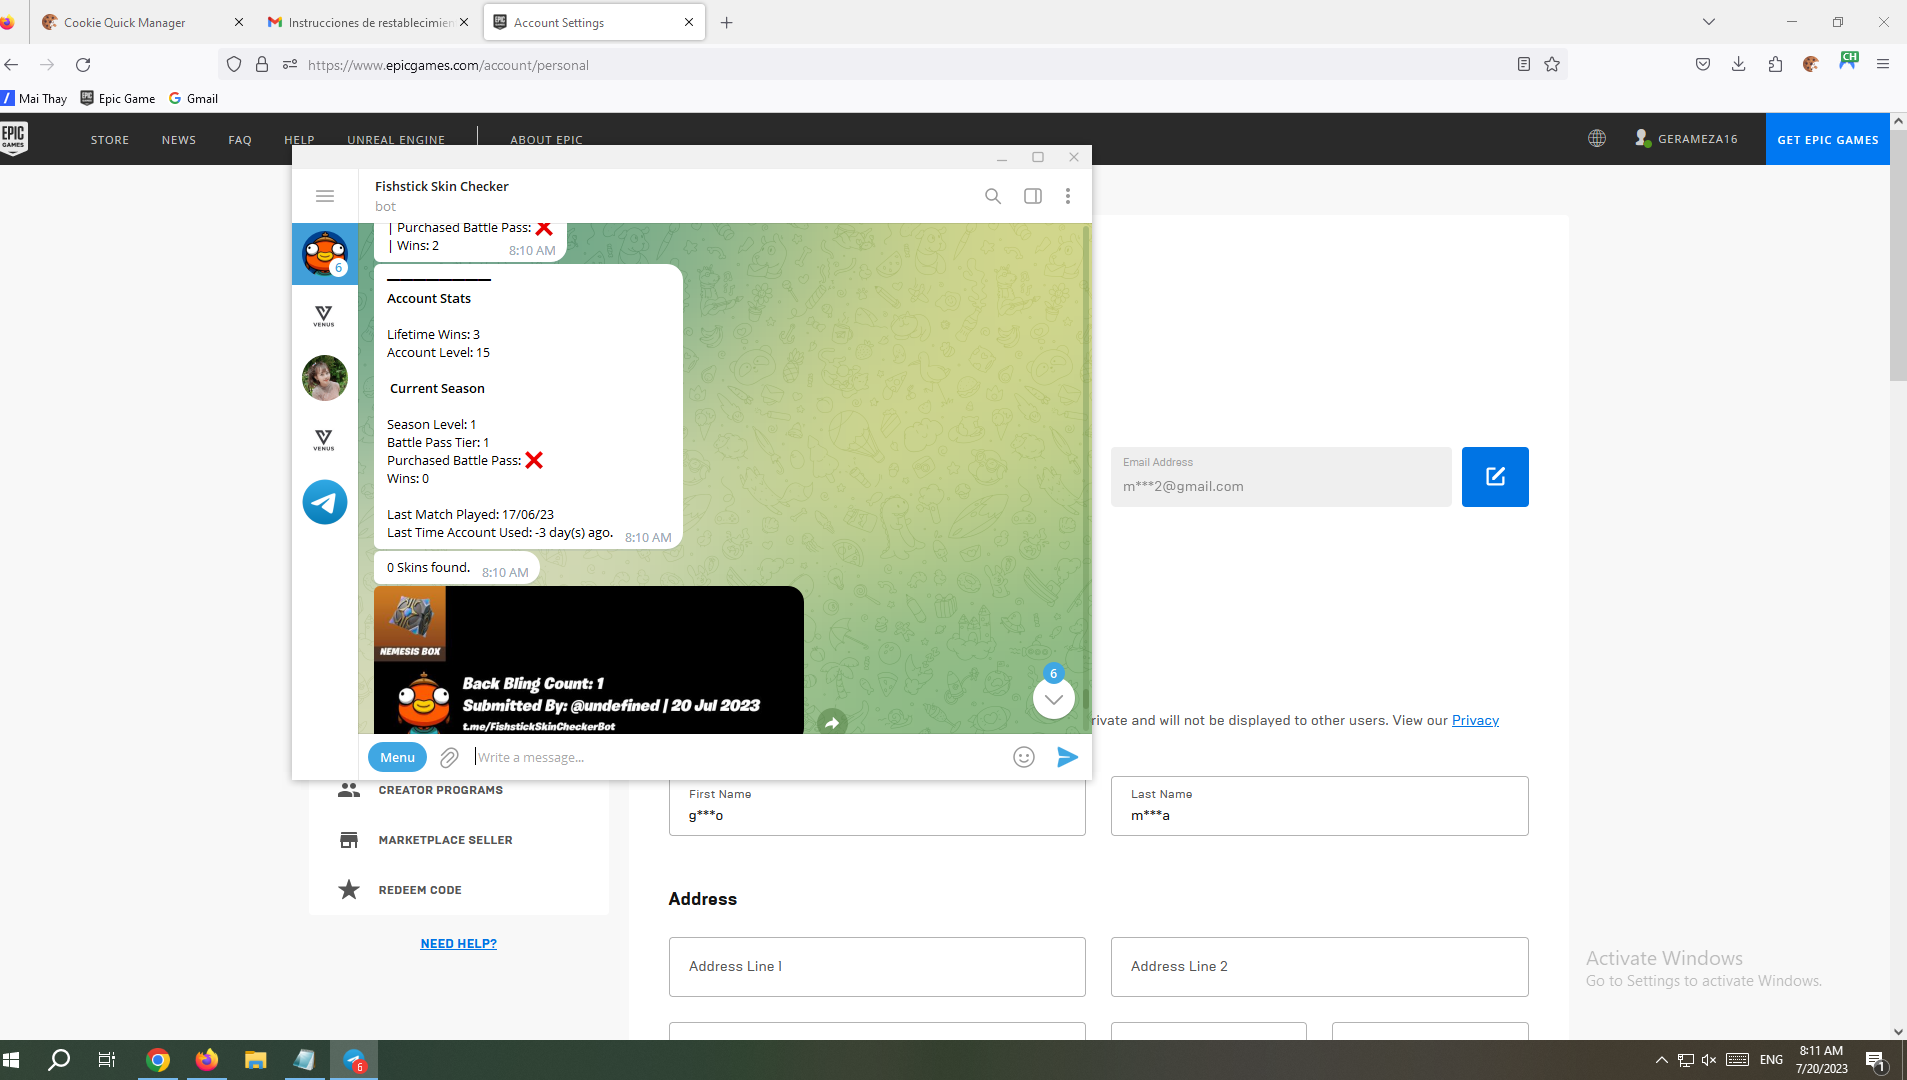Select Fishstick bot chat avatar in sidebar
Screen dimensions: 1907x1080
(325, 254)
